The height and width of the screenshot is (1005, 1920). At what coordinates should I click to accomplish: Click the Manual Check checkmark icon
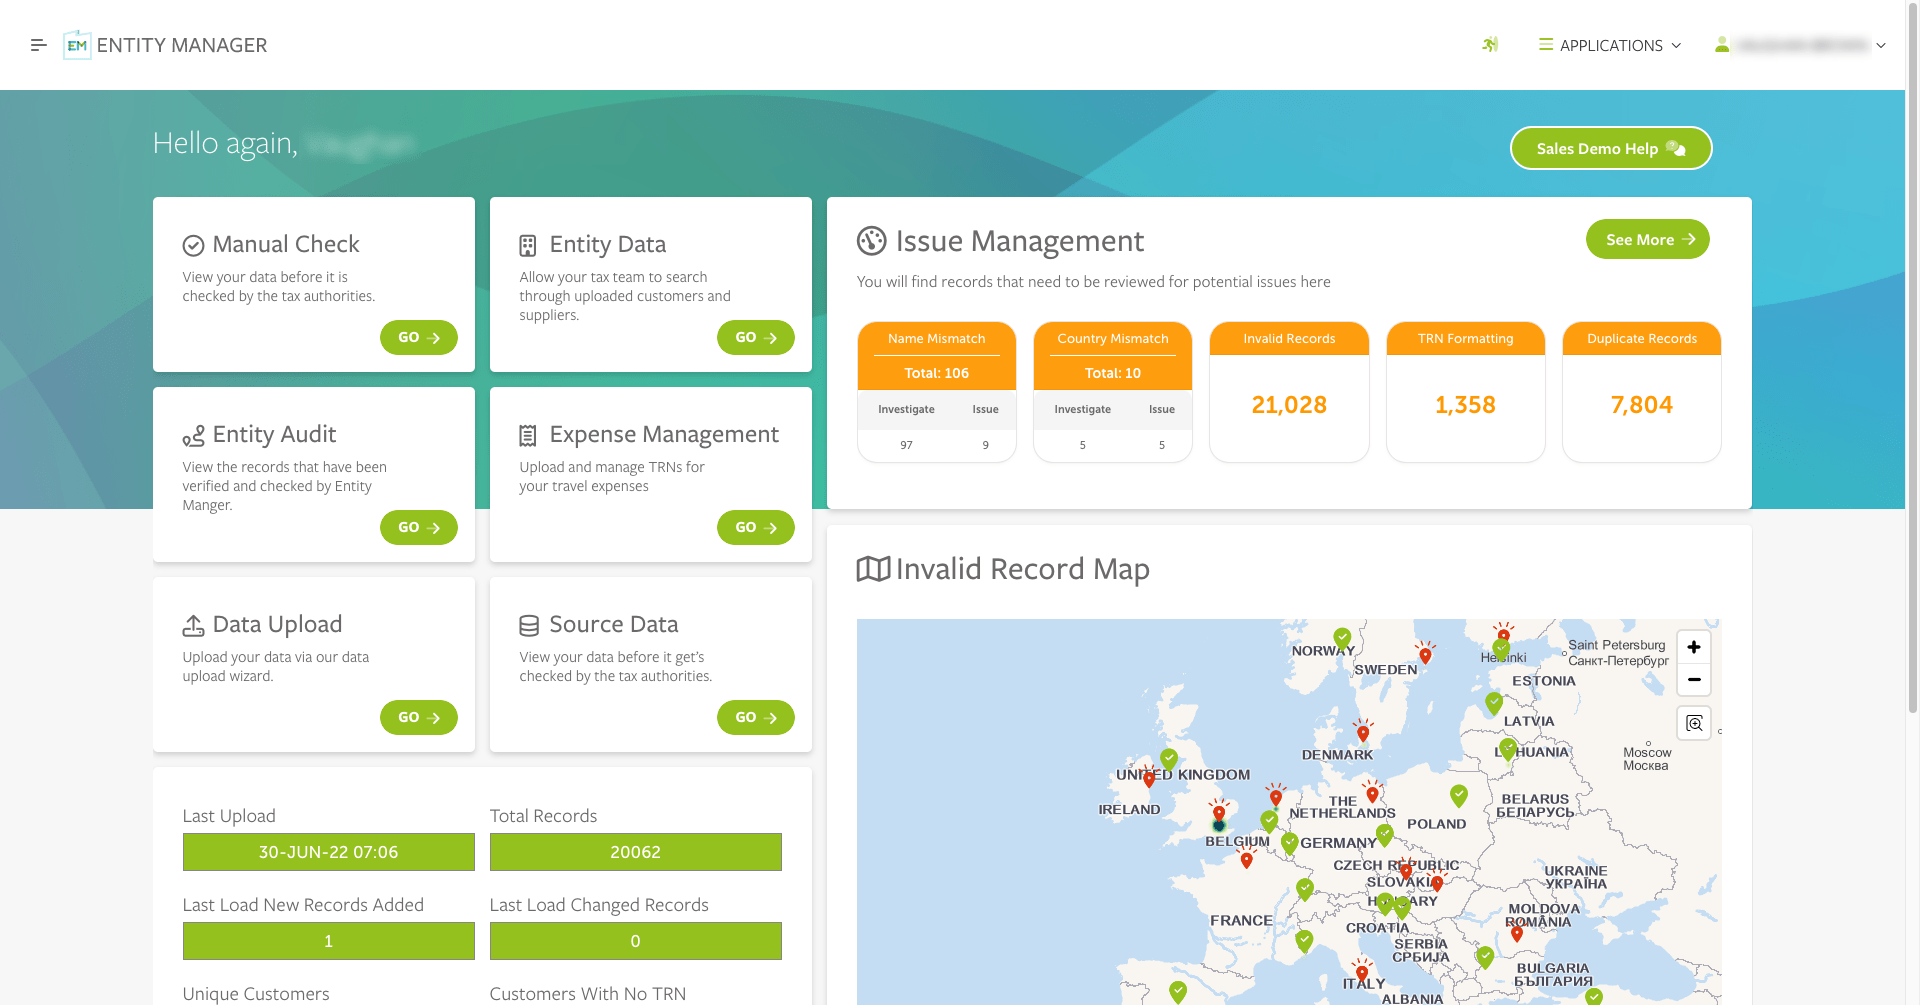194,245
